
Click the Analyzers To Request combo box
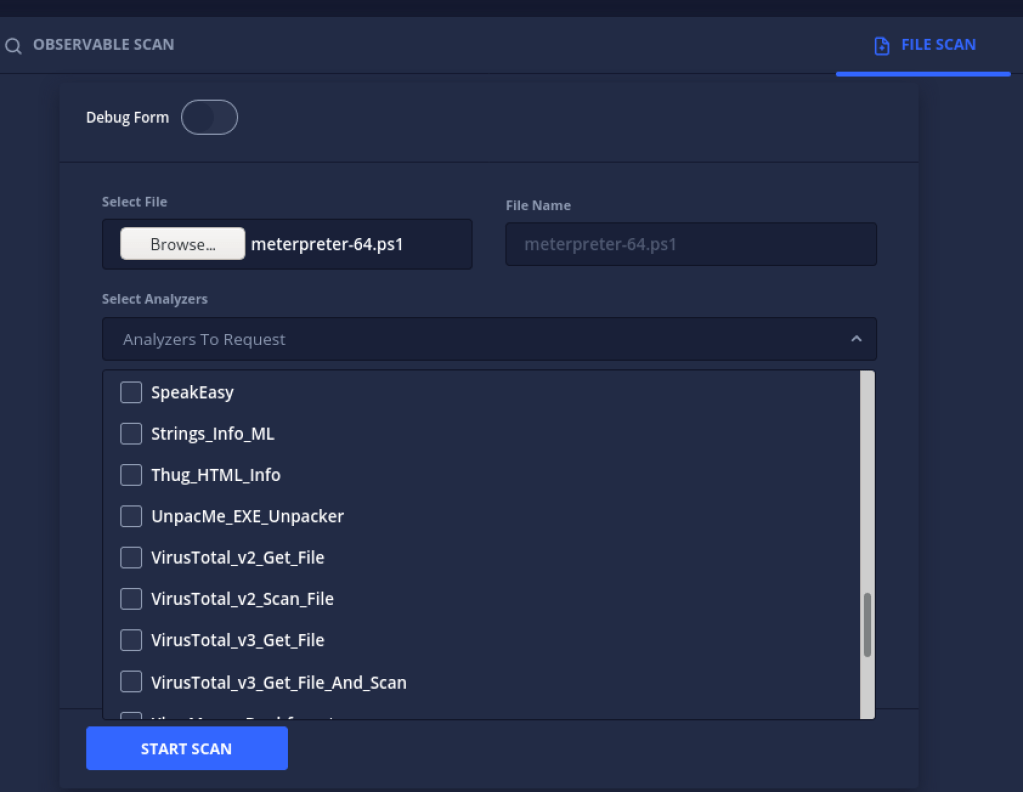(x=470, y=339)
